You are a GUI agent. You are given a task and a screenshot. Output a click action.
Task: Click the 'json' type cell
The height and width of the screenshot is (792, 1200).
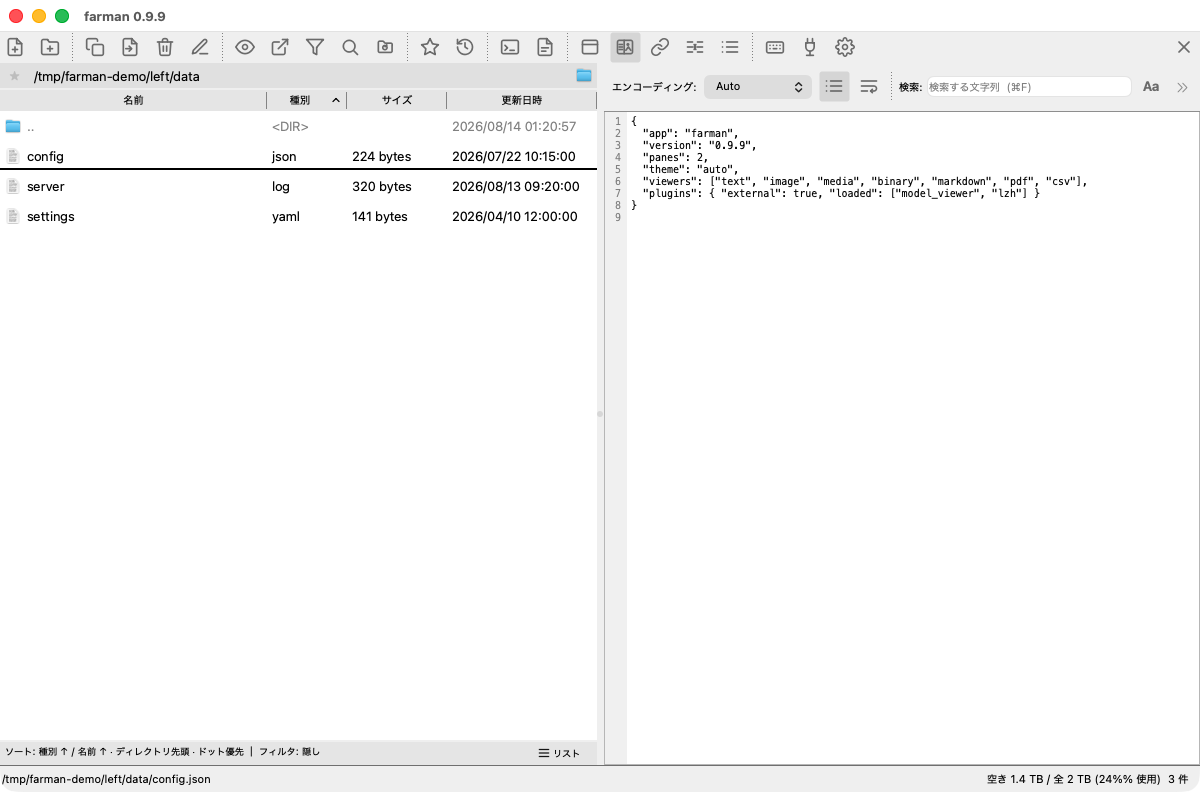click(284, 157)
